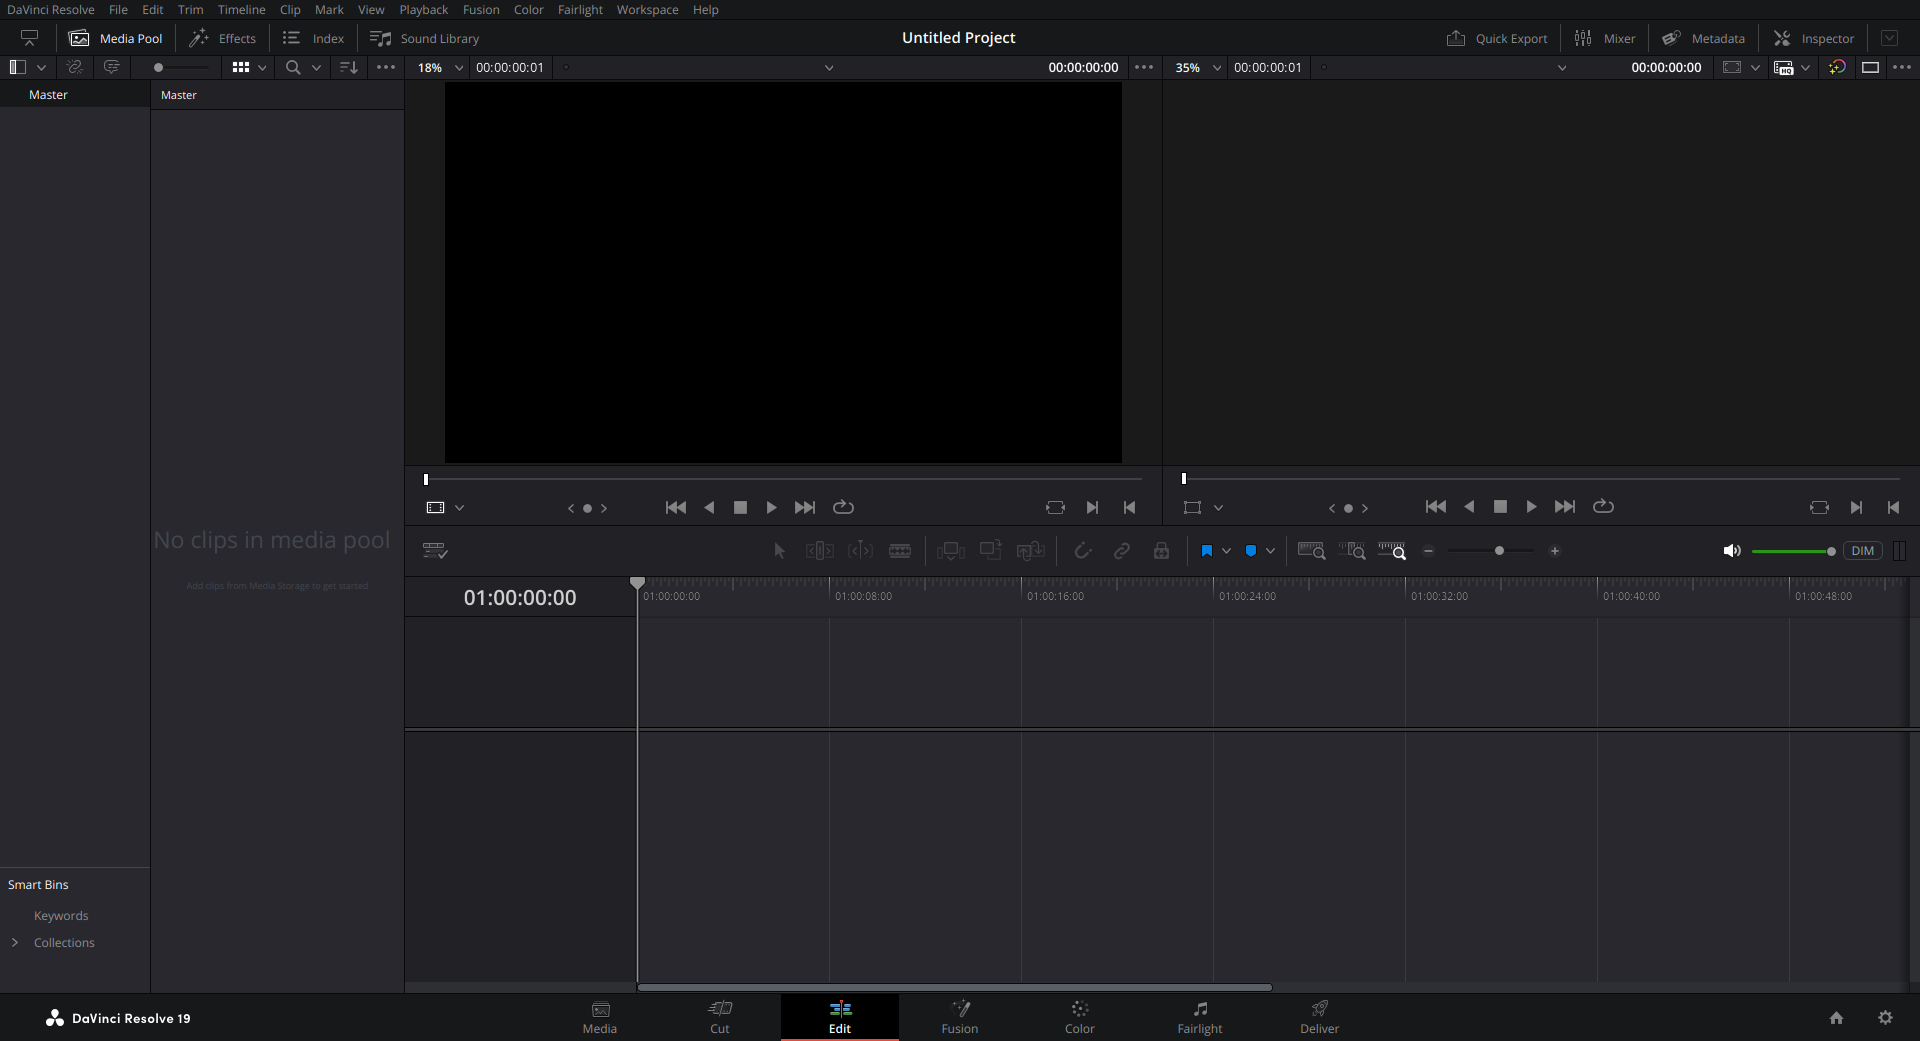The height and width of the screenshot is (1041, 1920).
Task: Open media pool options three-dot menu
Action: coord(386,67)
